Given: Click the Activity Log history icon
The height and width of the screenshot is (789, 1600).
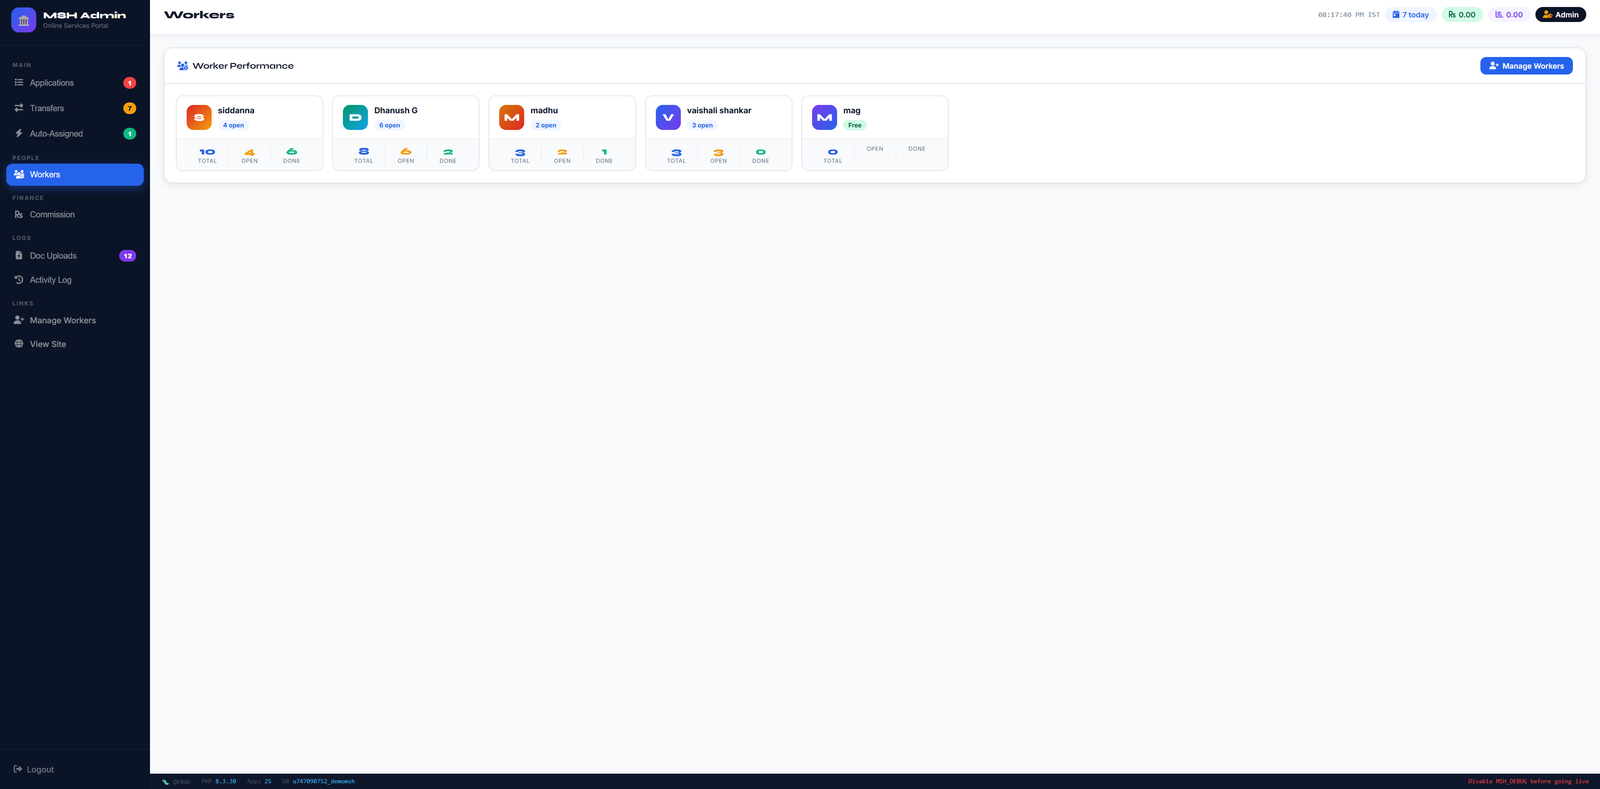Looking at the screenshot, I should (x=19, y=280).
